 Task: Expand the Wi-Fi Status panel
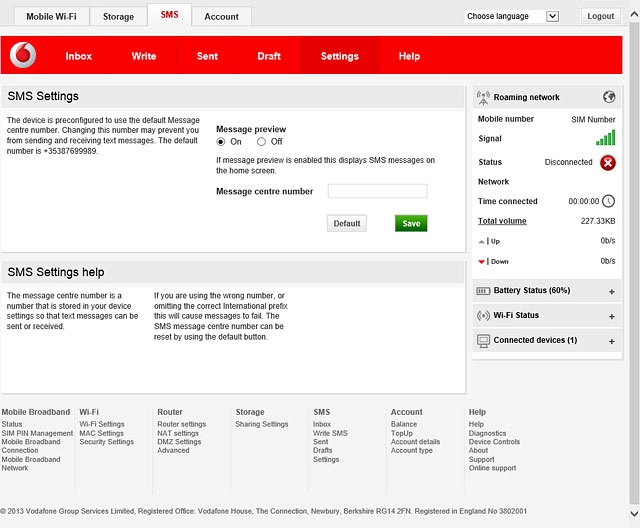(x=611, y=317)
